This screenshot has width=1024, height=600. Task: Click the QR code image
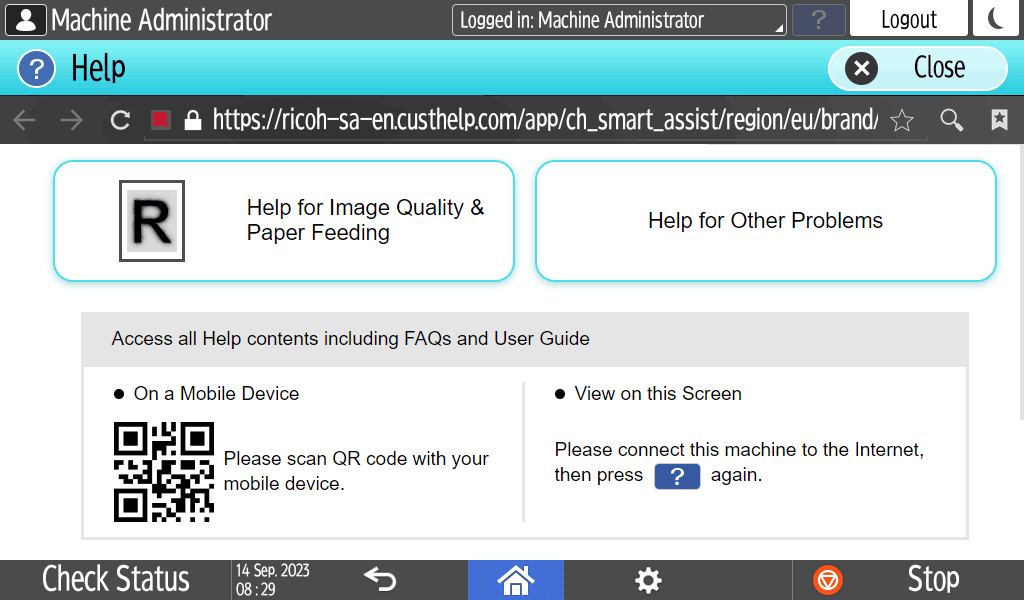point(164,472)
